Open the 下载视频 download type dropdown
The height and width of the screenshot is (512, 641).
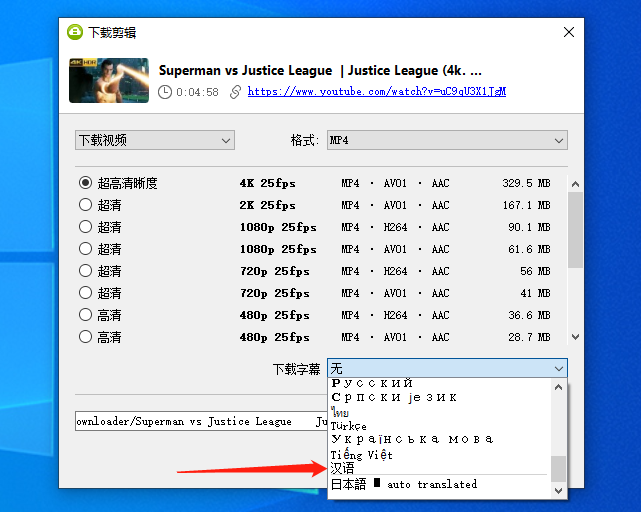155,140
